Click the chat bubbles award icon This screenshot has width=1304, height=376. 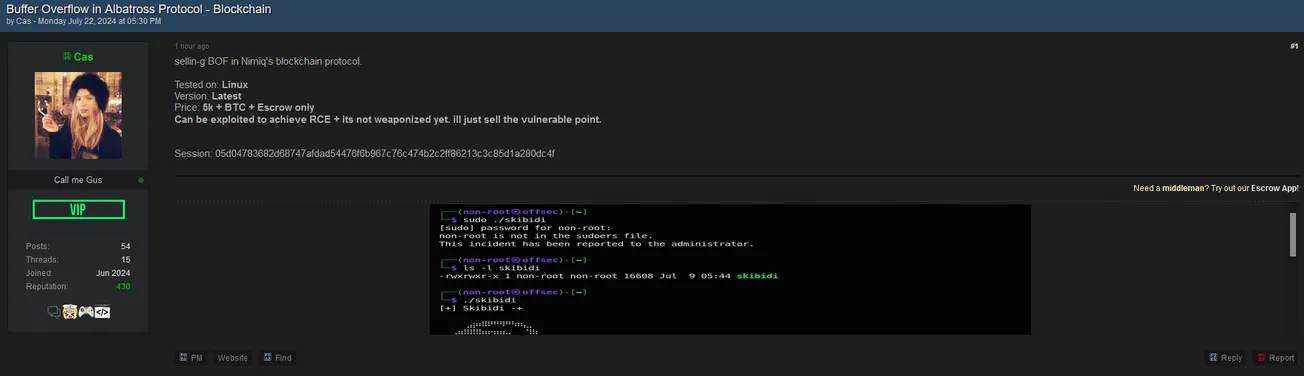[54, 311]
